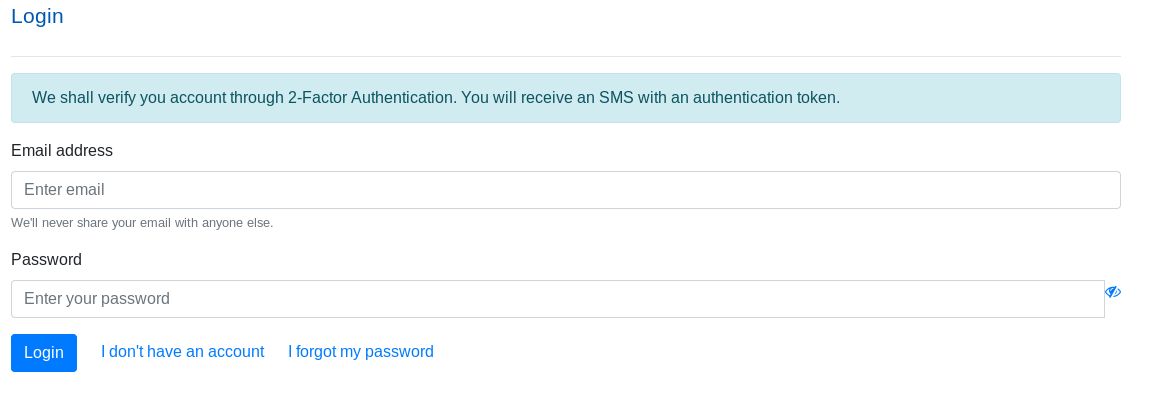The width and height of the screenshot is (1162, 393).
Task: Go to sign-up through the no-account link
Action: 182,351
